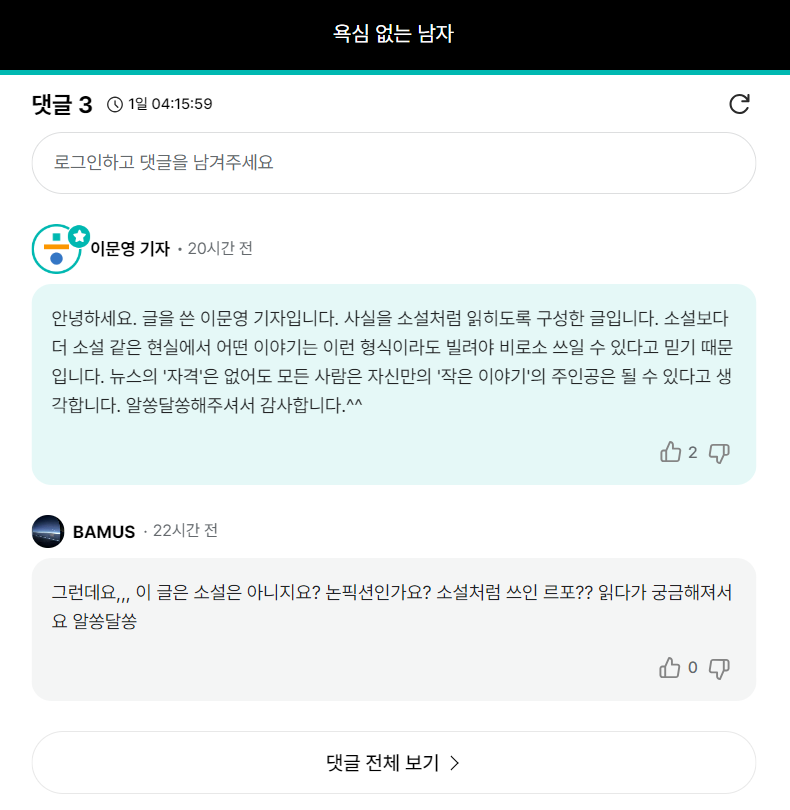Open 댓글 전체 보기 to view all comments
The image size is (790, 810).
(394, 762)
